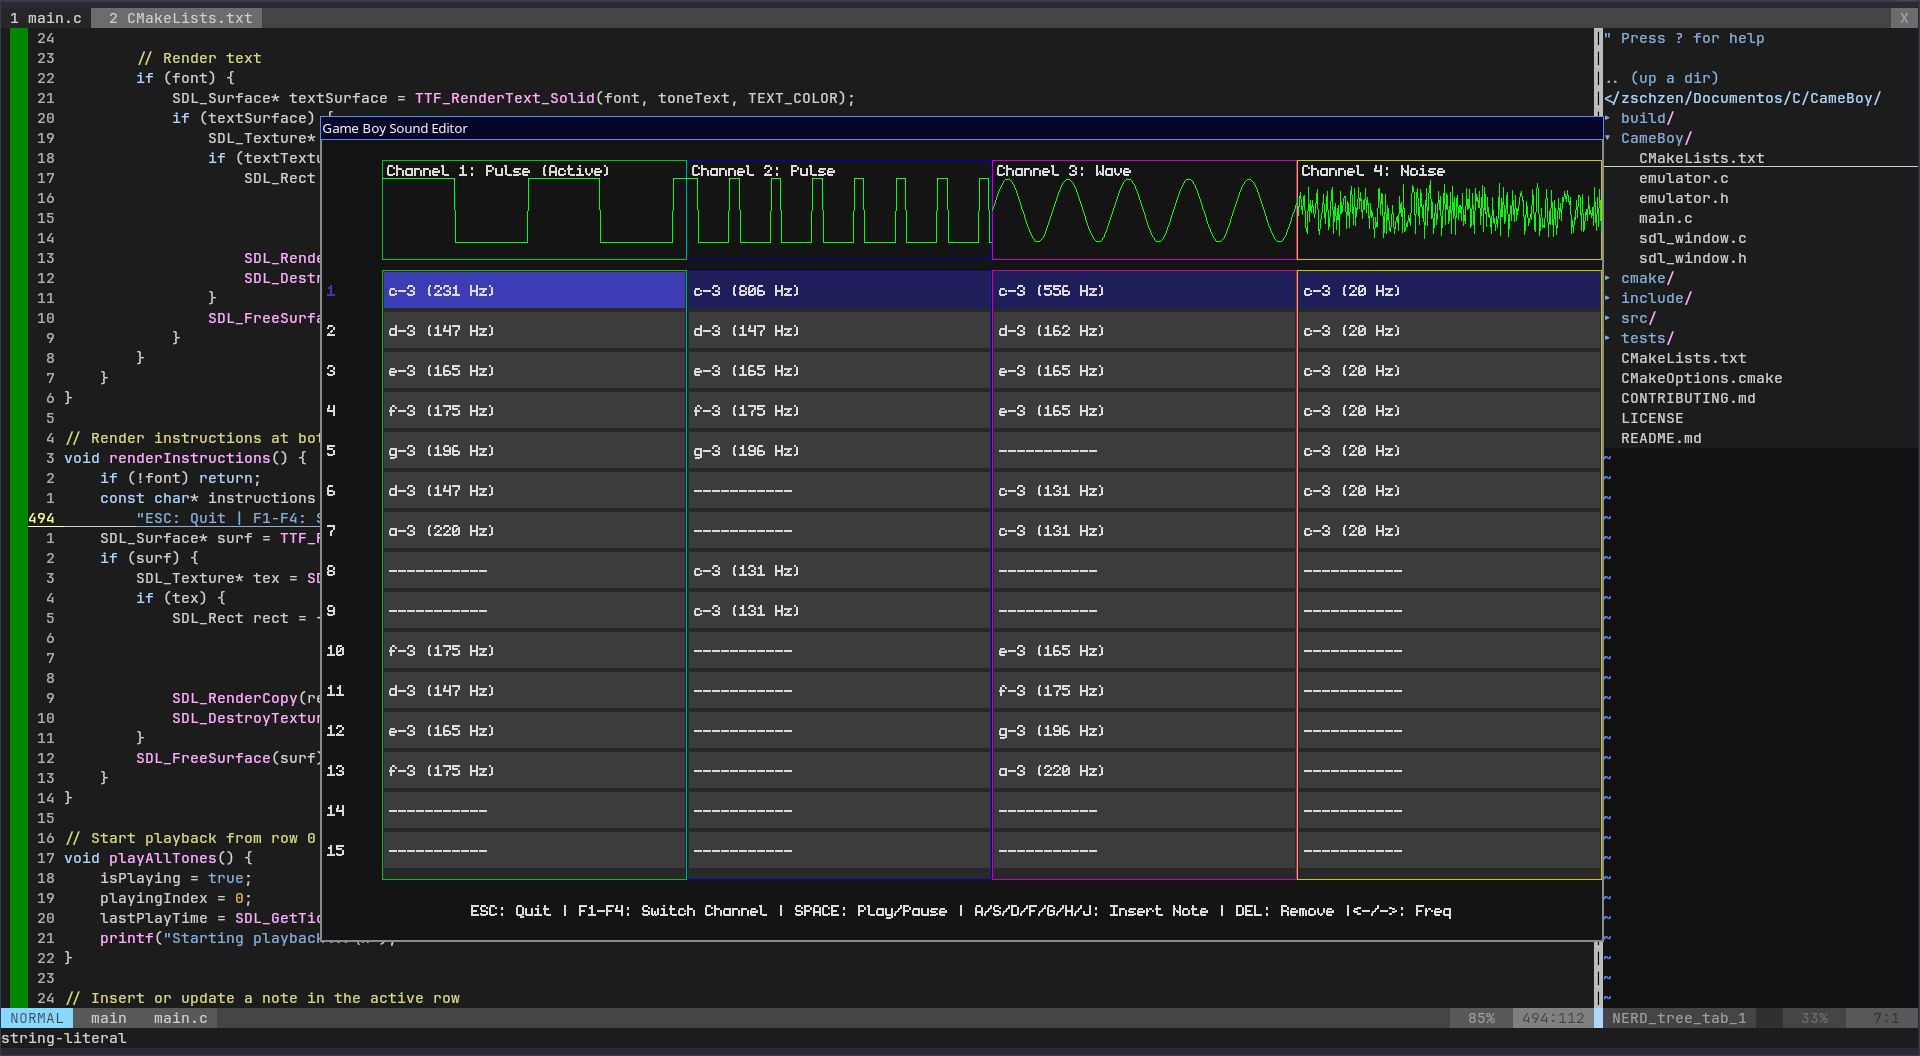Image resolution: width=1920 pixels, height=1056 pixels.
Task: Switch to the CMakeLists.txt tab
Action: [x=180, y=18]
